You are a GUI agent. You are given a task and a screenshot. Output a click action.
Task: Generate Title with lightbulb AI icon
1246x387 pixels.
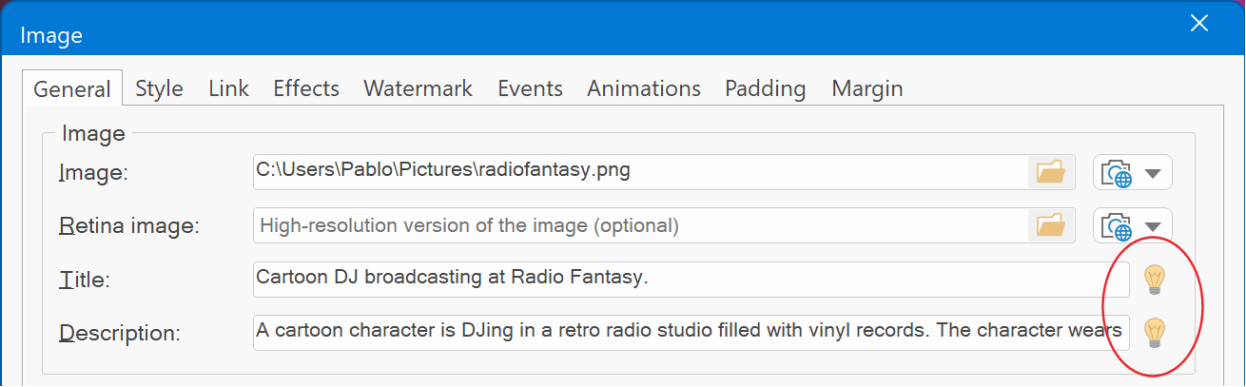point(1155,279)
